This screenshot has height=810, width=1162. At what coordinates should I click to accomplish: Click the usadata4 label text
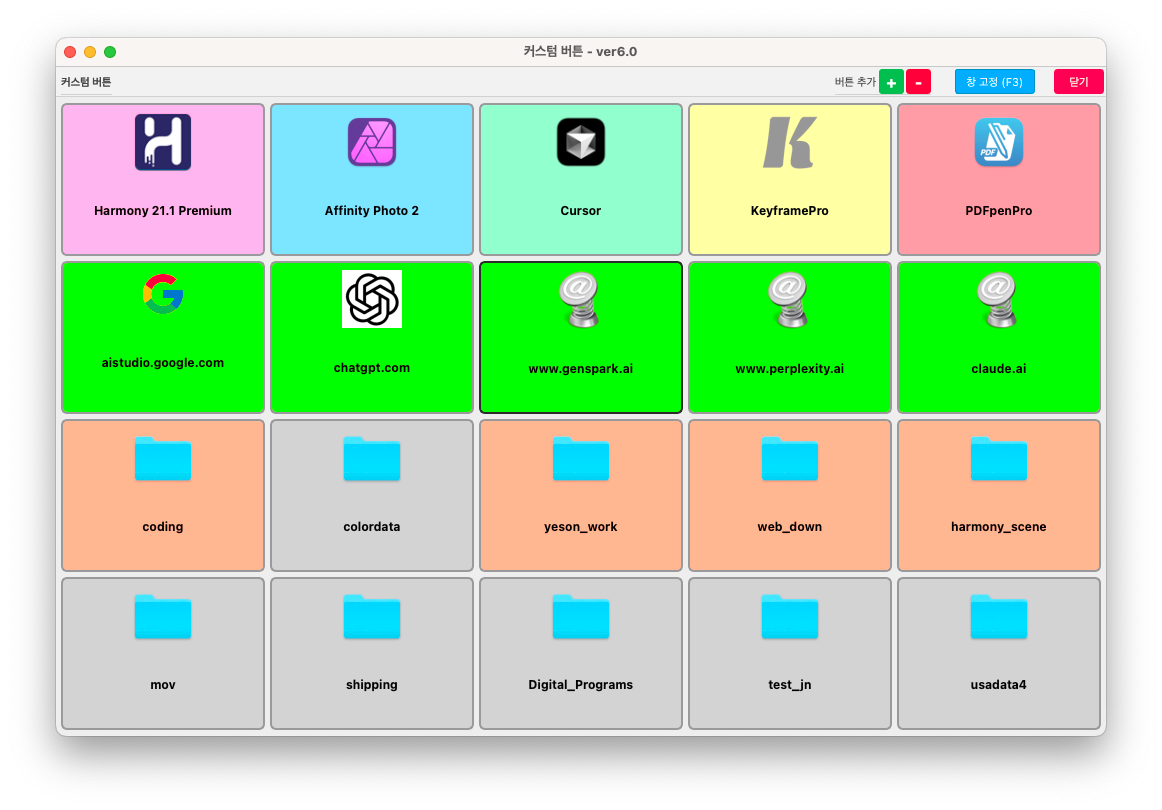(x=999, y=685)
